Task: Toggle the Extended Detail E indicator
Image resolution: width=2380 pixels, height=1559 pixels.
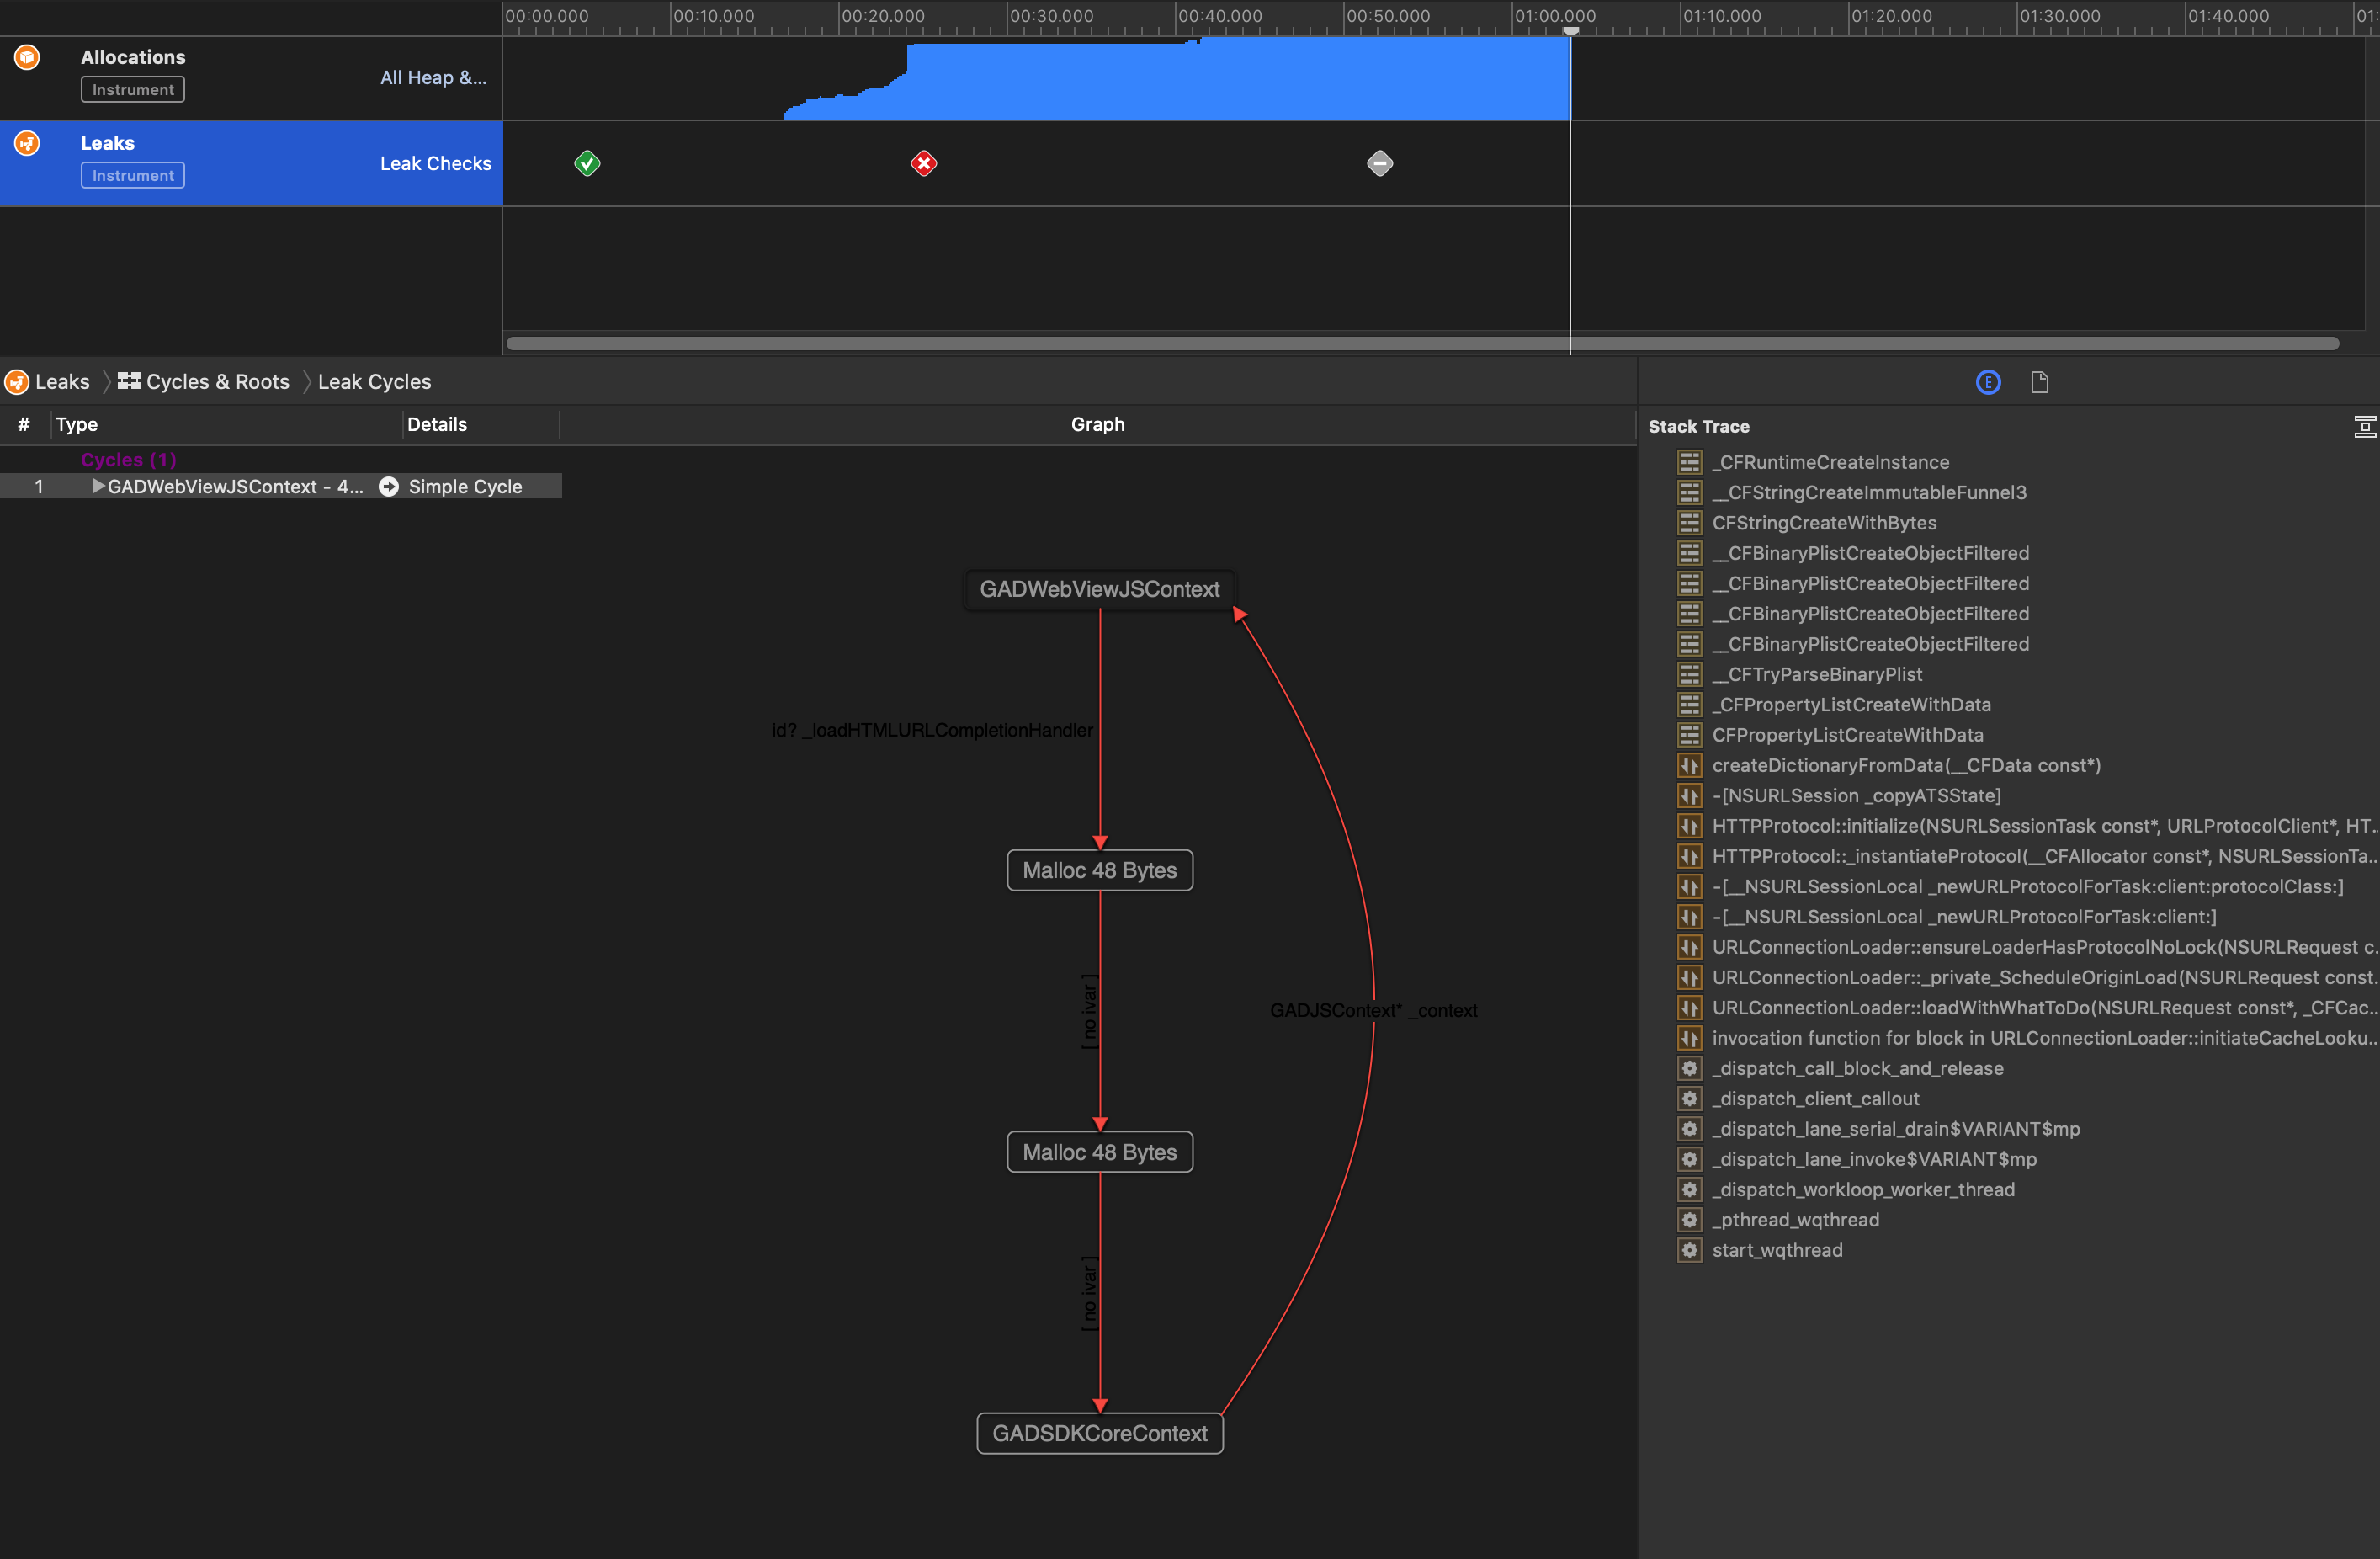Action: [x=1987, y=381]
